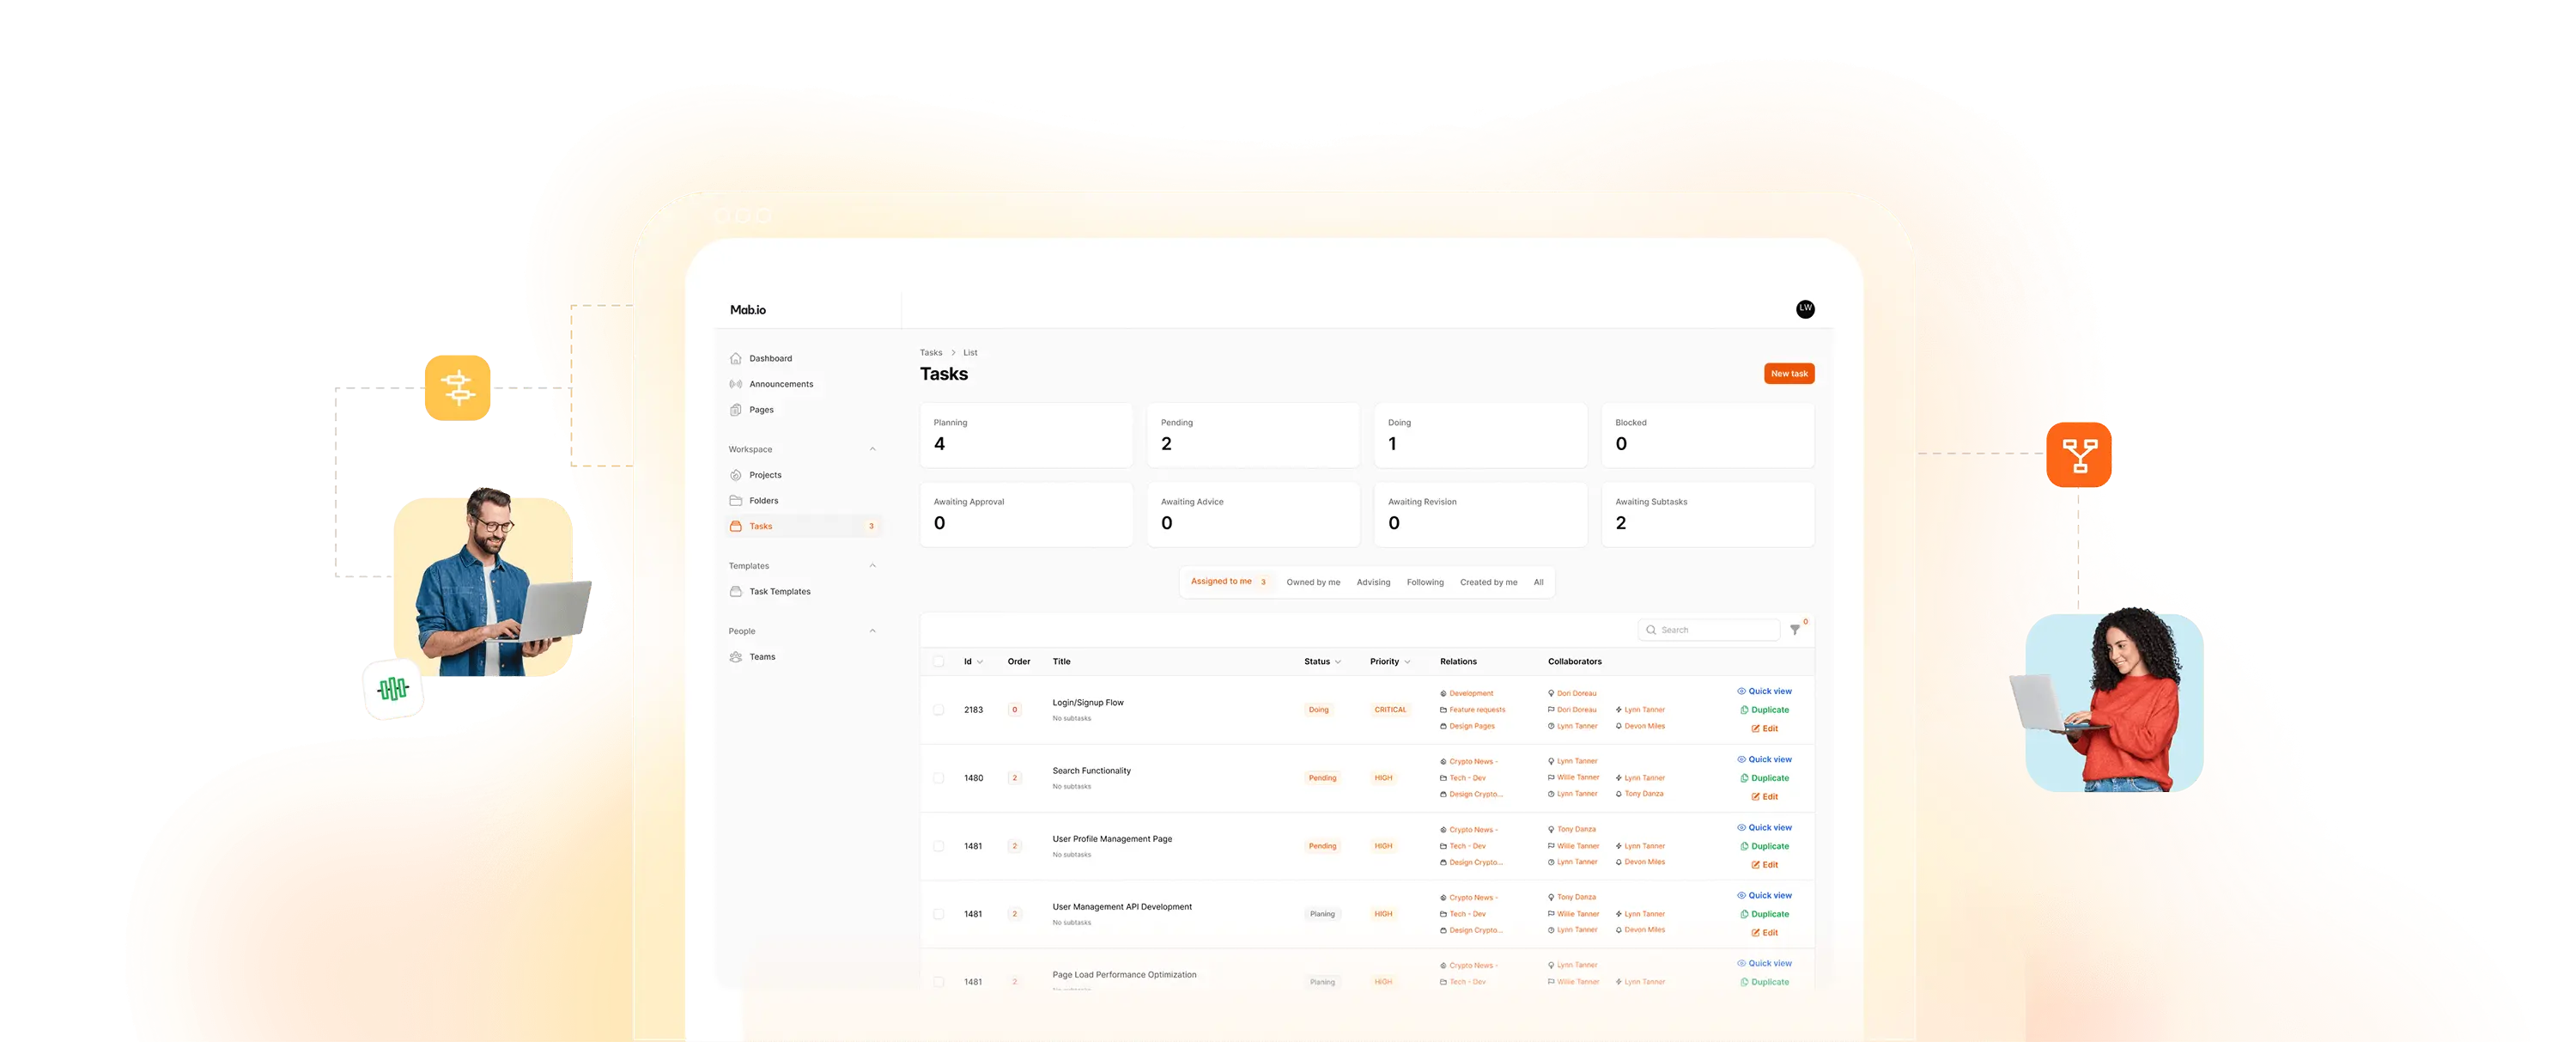This screenshot has height=1042, width=2576.
Task: Open Projects from sidebar icon
Action: 736,475
